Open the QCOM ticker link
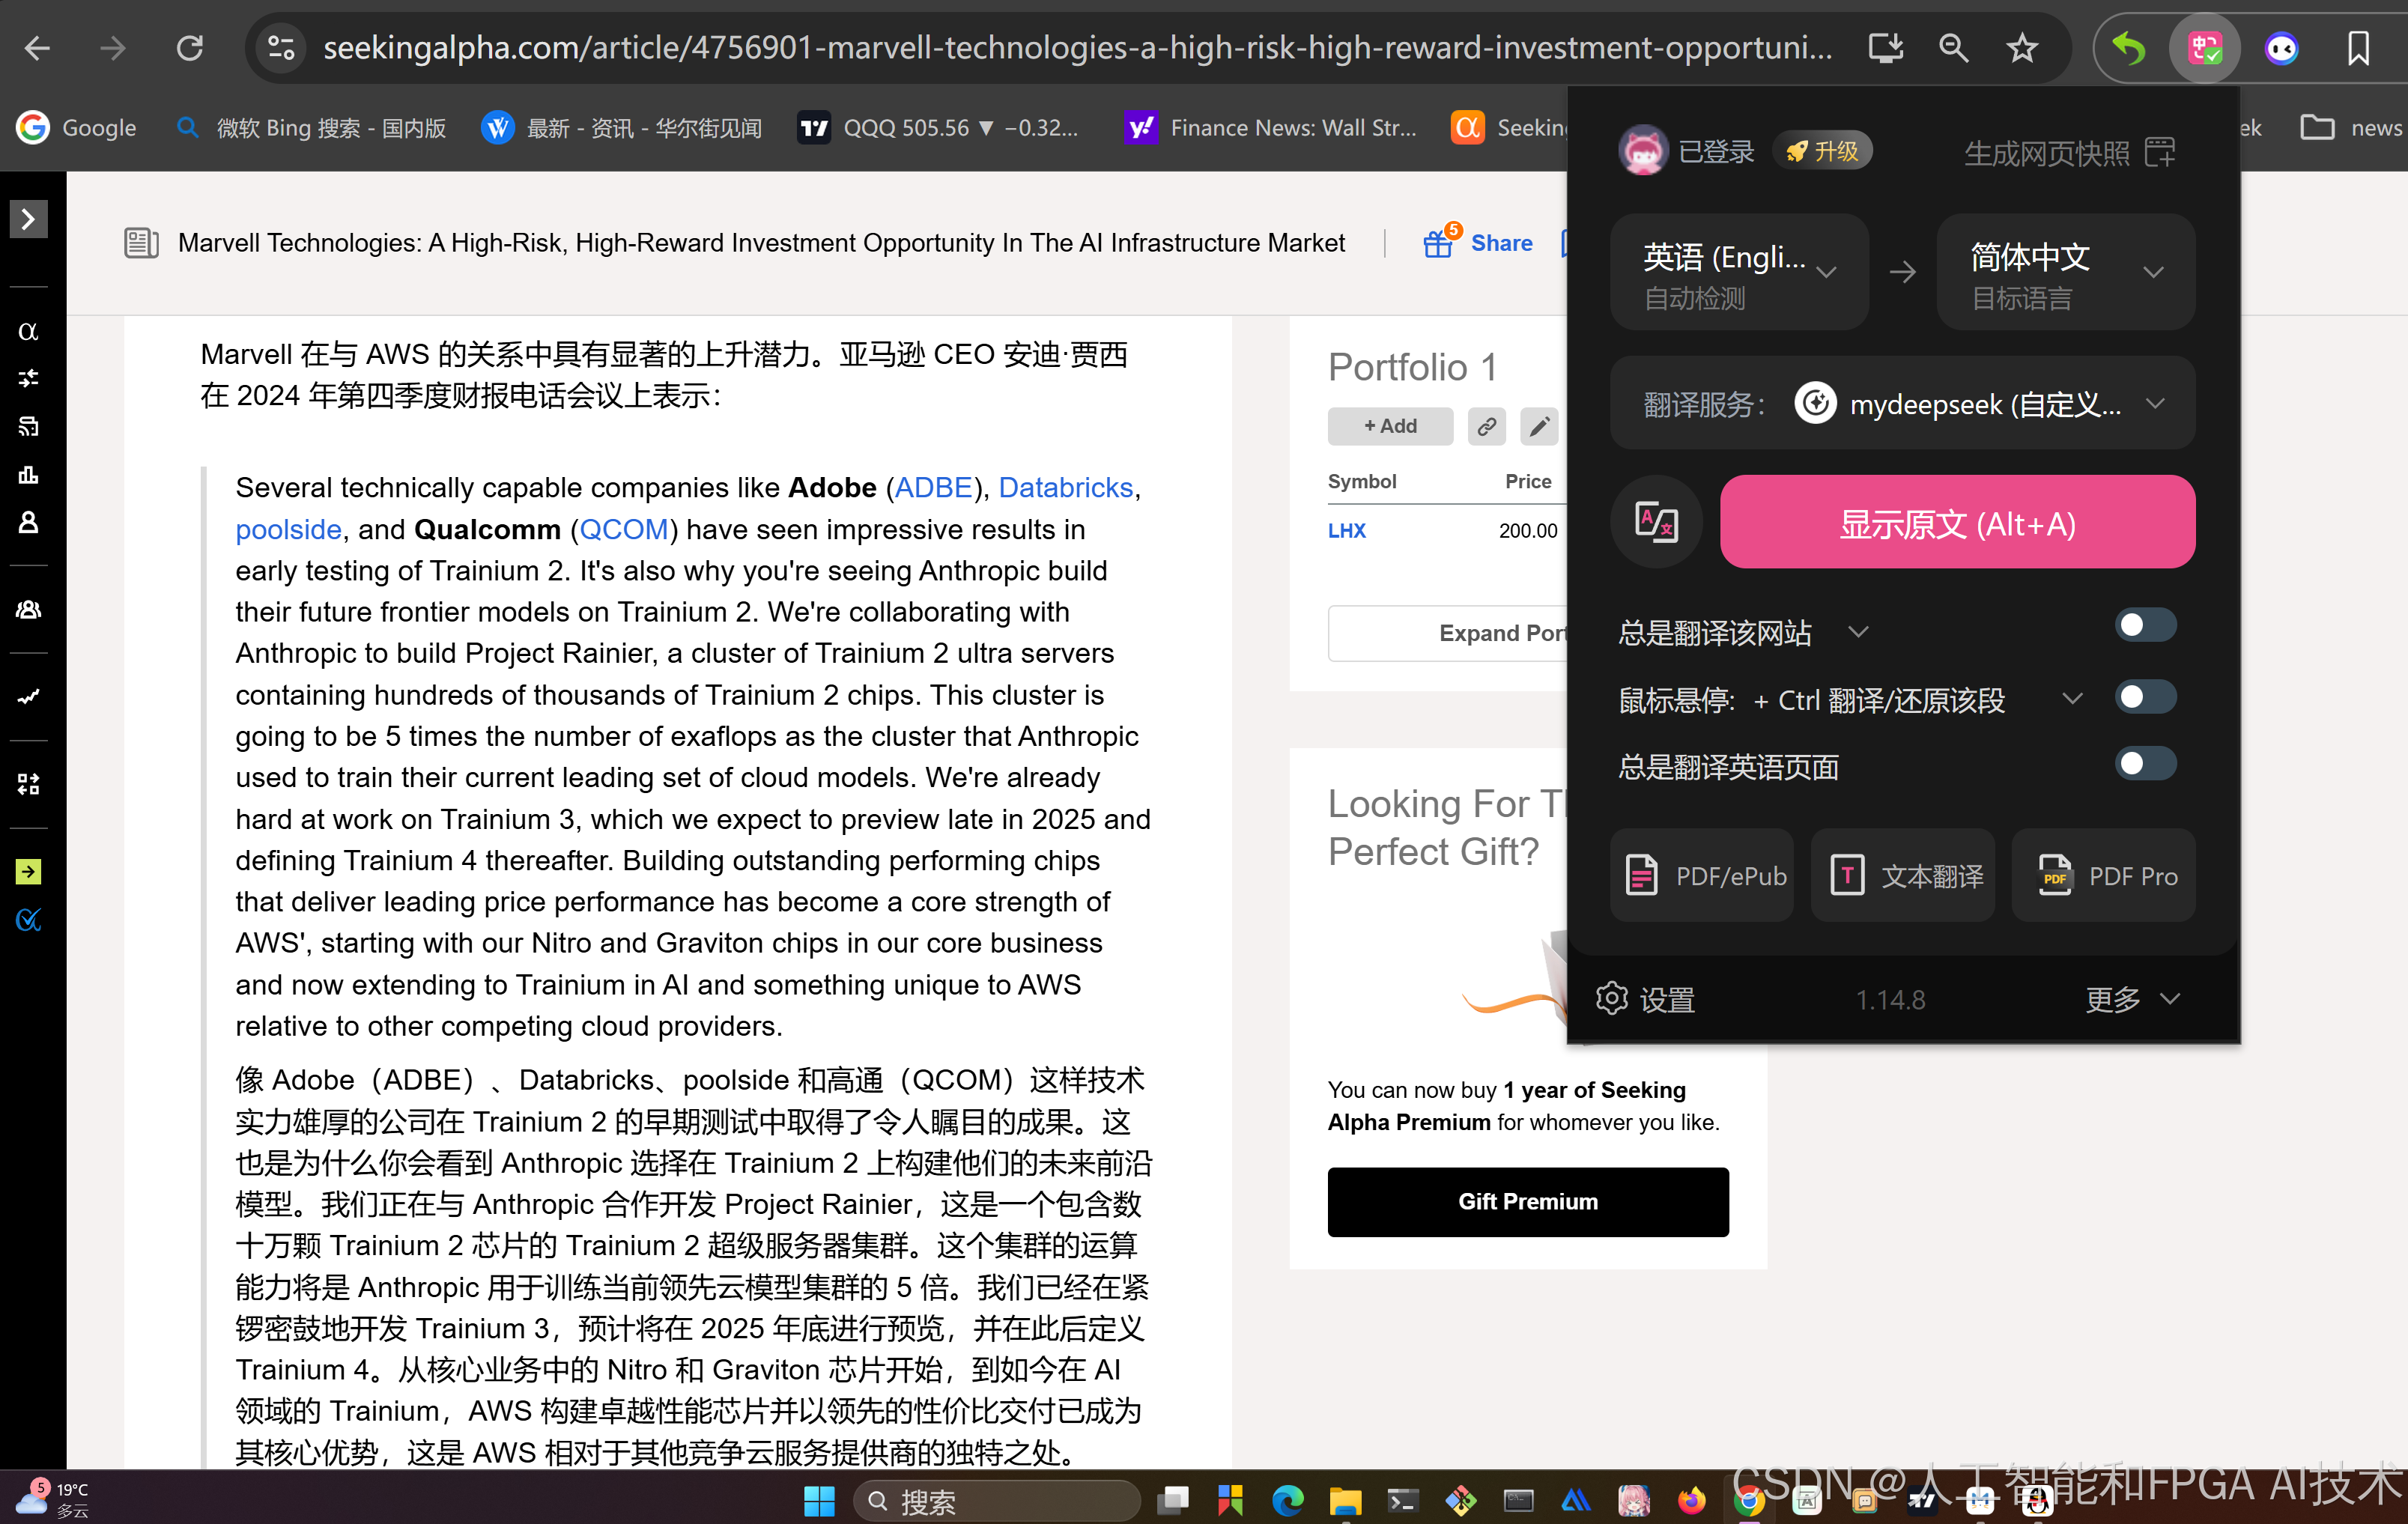This screenshot has height=1524, width=2408. pos(624,530)
